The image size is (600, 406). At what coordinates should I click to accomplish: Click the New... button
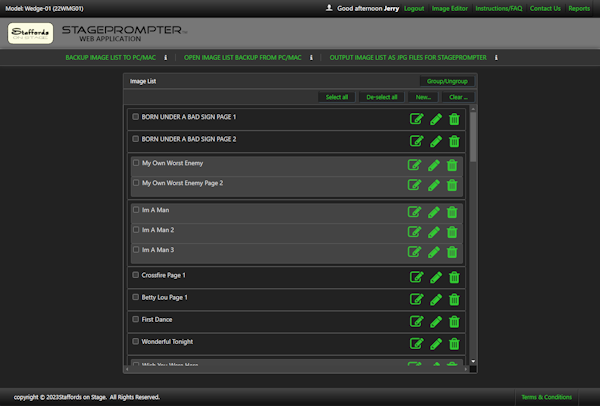click(x=423, y=97)
